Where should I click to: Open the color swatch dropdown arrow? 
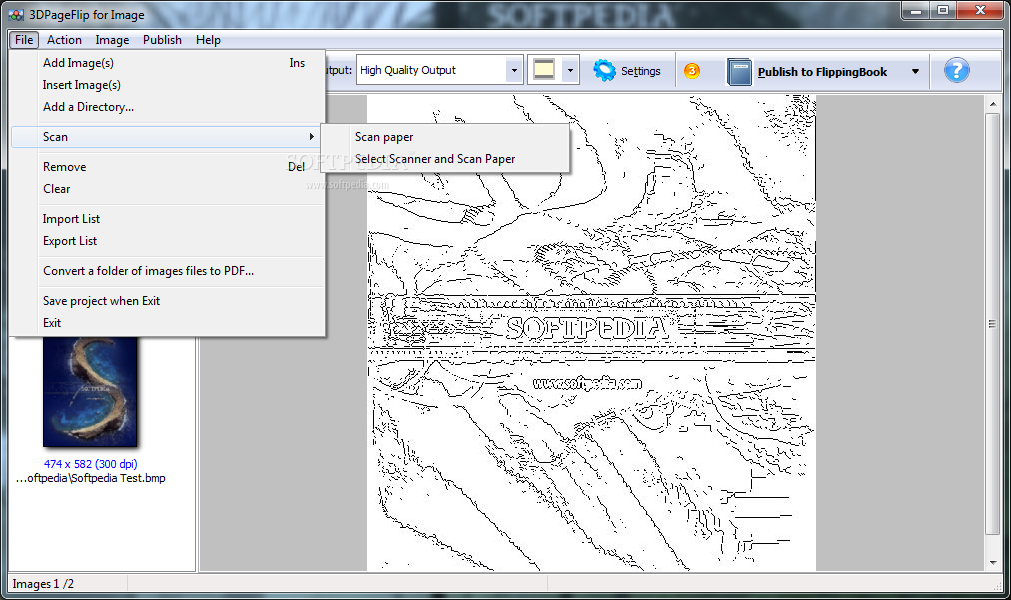pos(570,70)
